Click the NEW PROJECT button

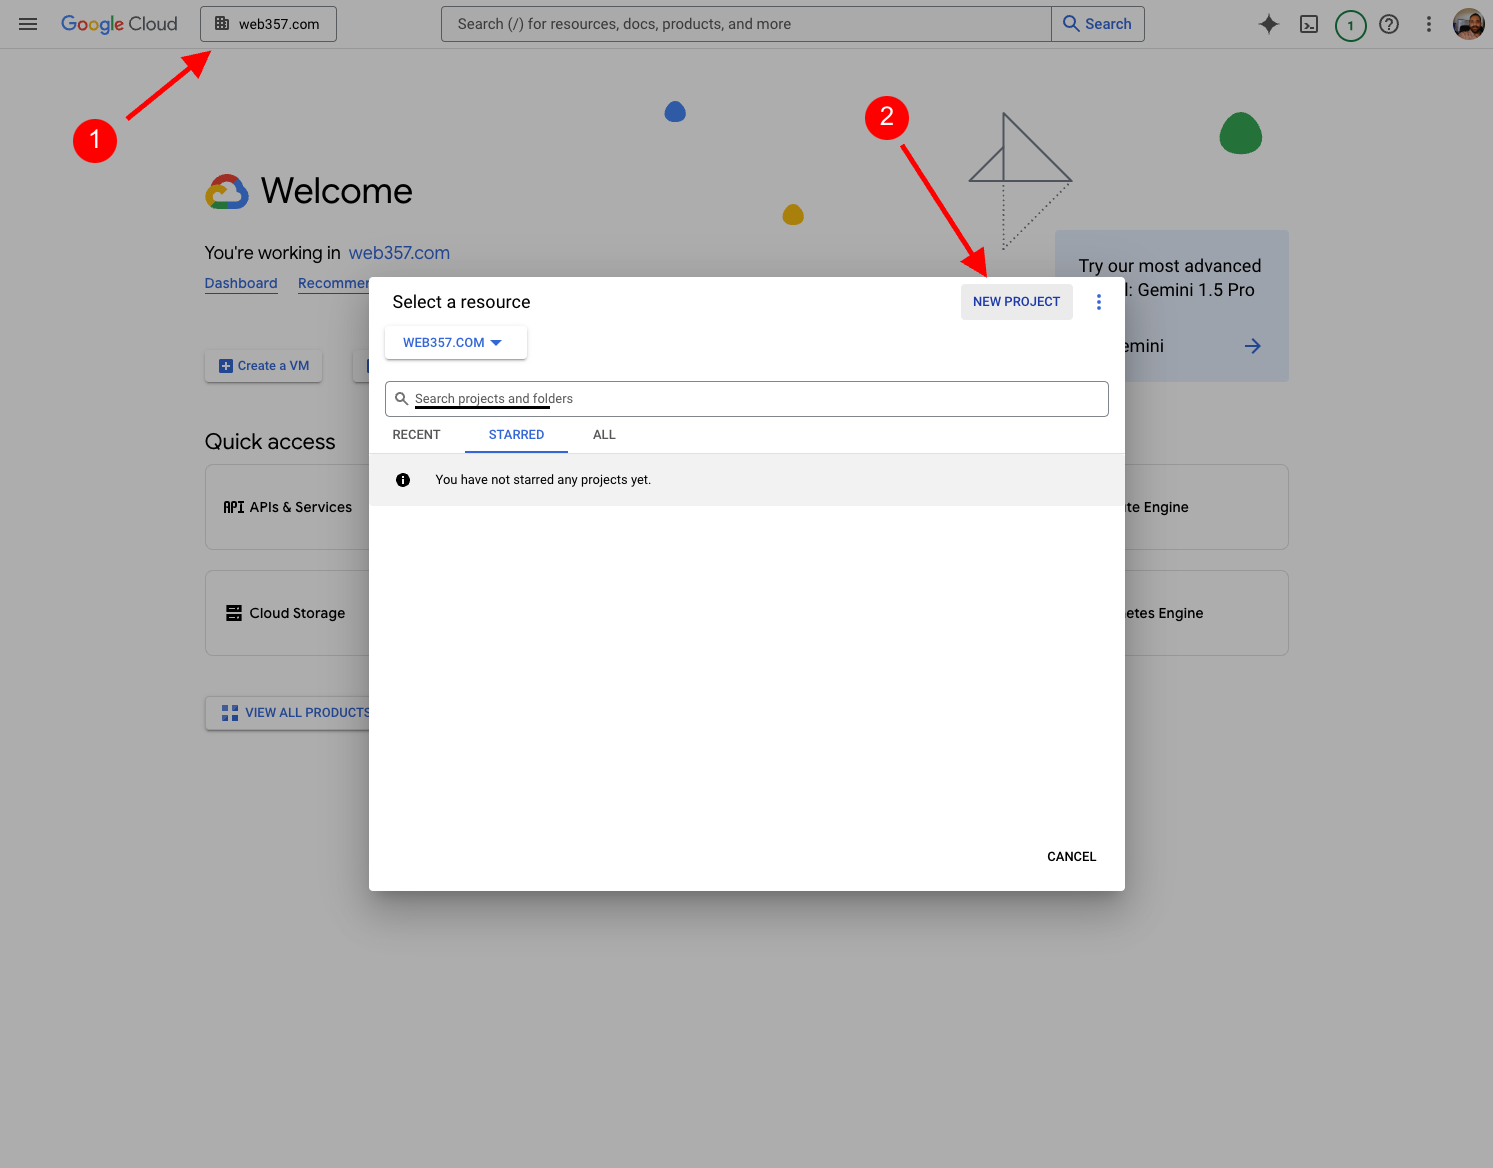pyautogui.click(x=1016, y=302)
